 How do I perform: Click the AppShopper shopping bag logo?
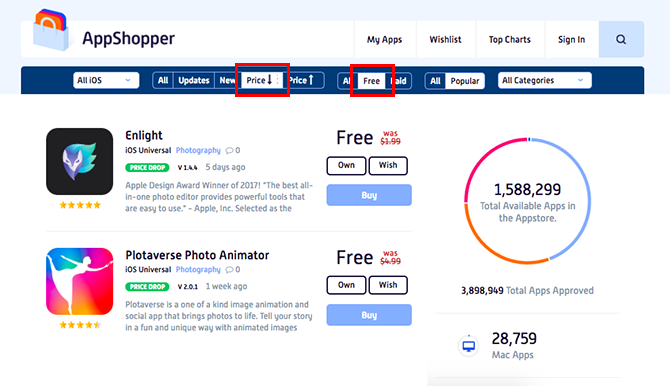(51, 30)
